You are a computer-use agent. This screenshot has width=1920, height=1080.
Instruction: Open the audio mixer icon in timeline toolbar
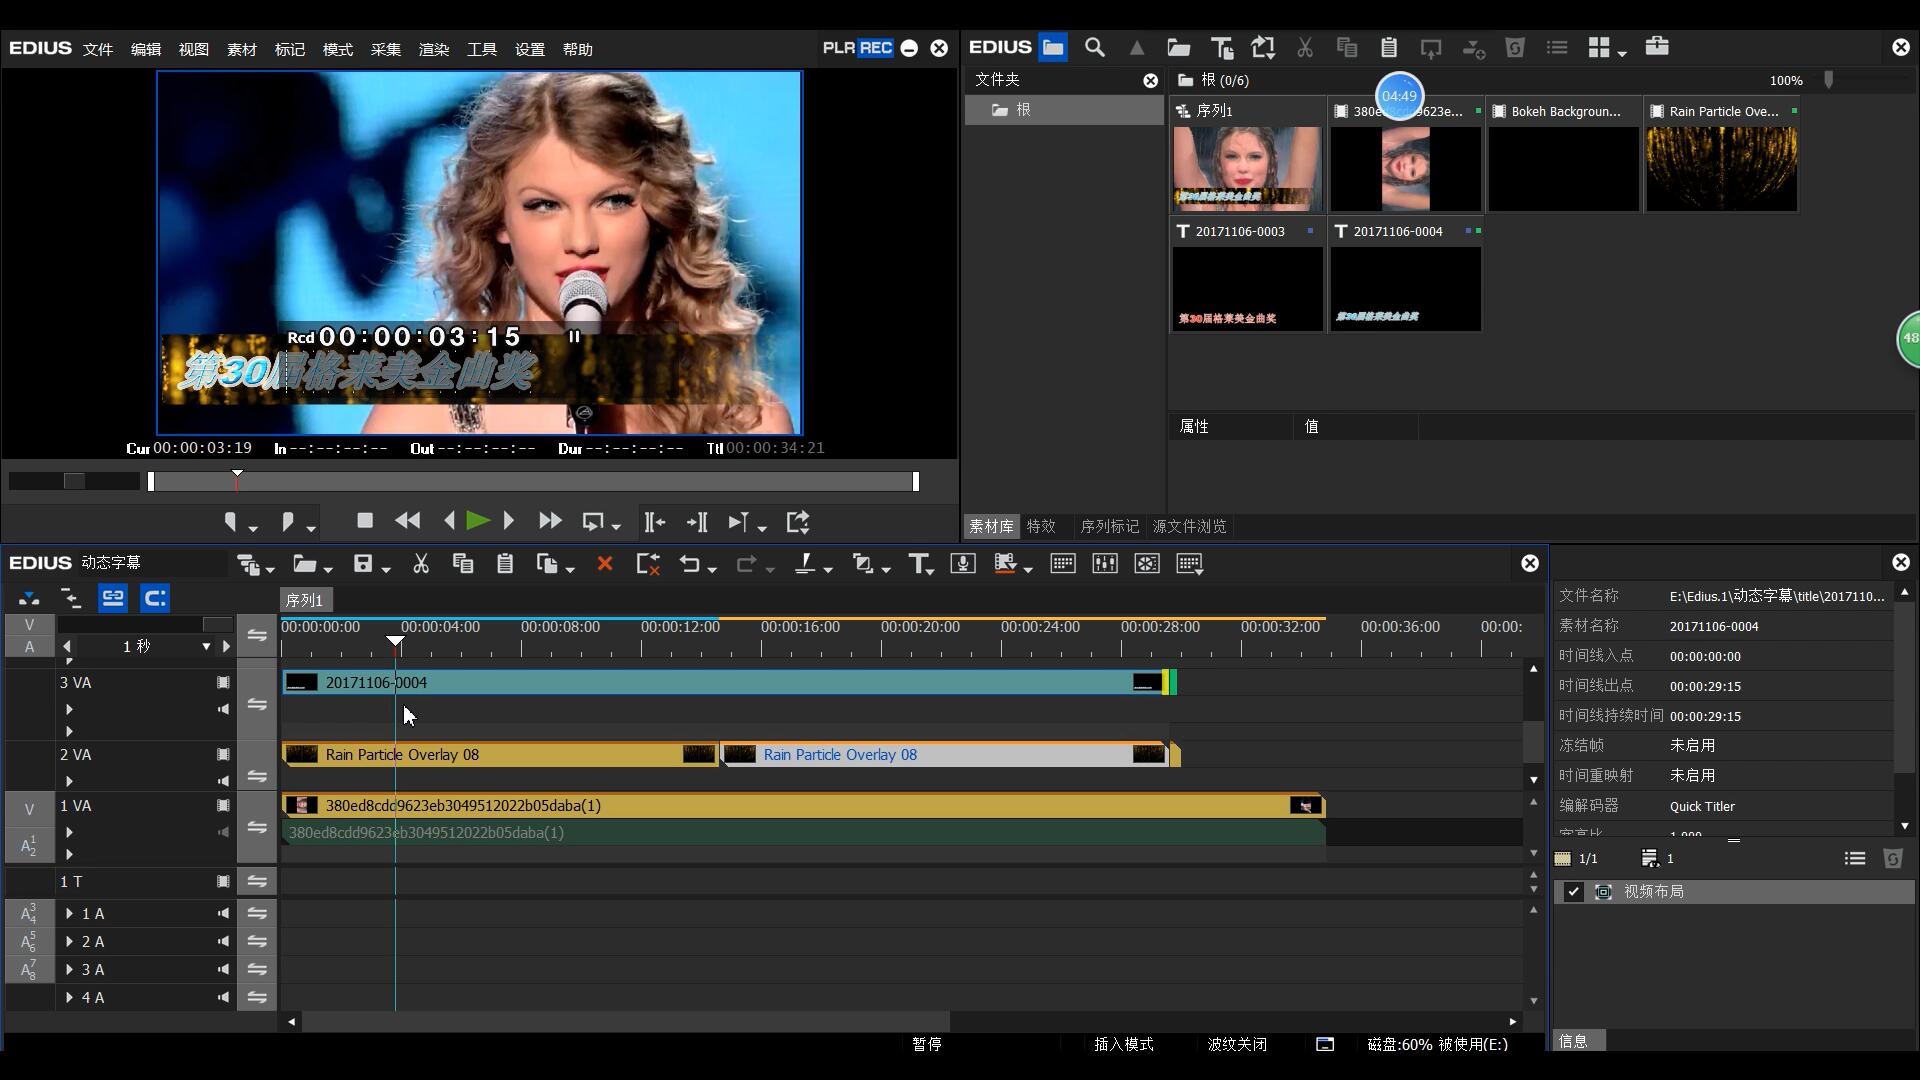(x=1105, y=564)
